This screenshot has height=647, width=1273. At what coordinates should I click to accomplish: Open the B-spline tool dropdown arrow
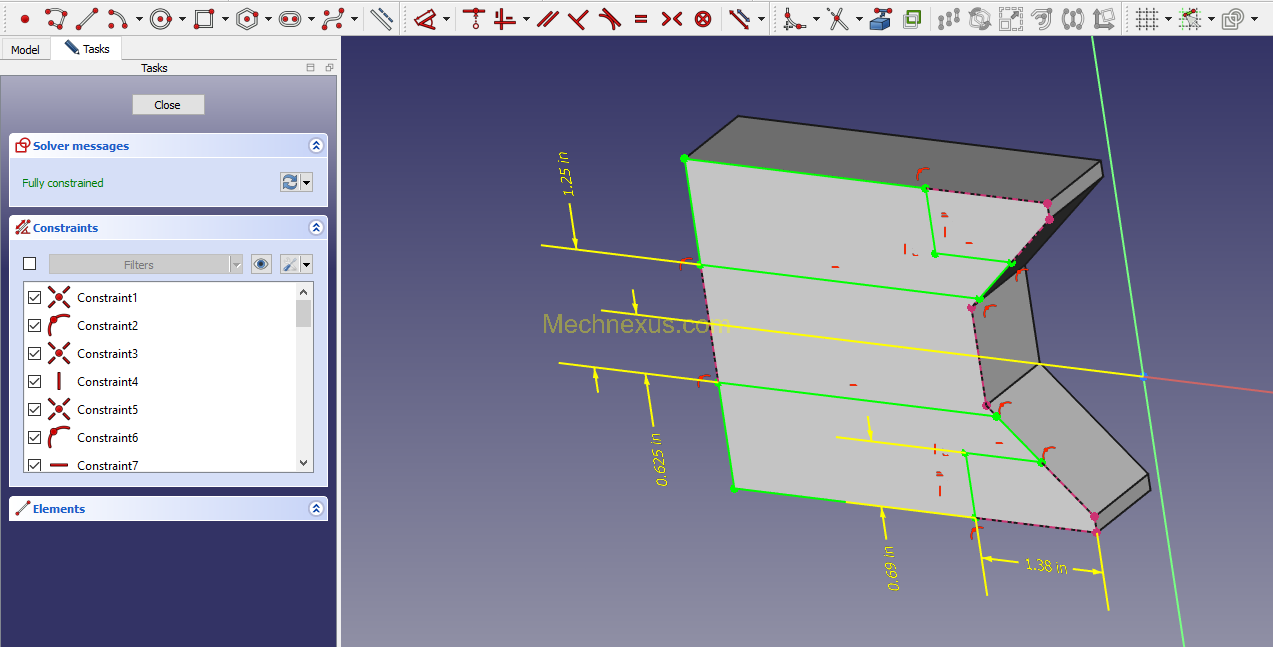[x=355, y=19]
